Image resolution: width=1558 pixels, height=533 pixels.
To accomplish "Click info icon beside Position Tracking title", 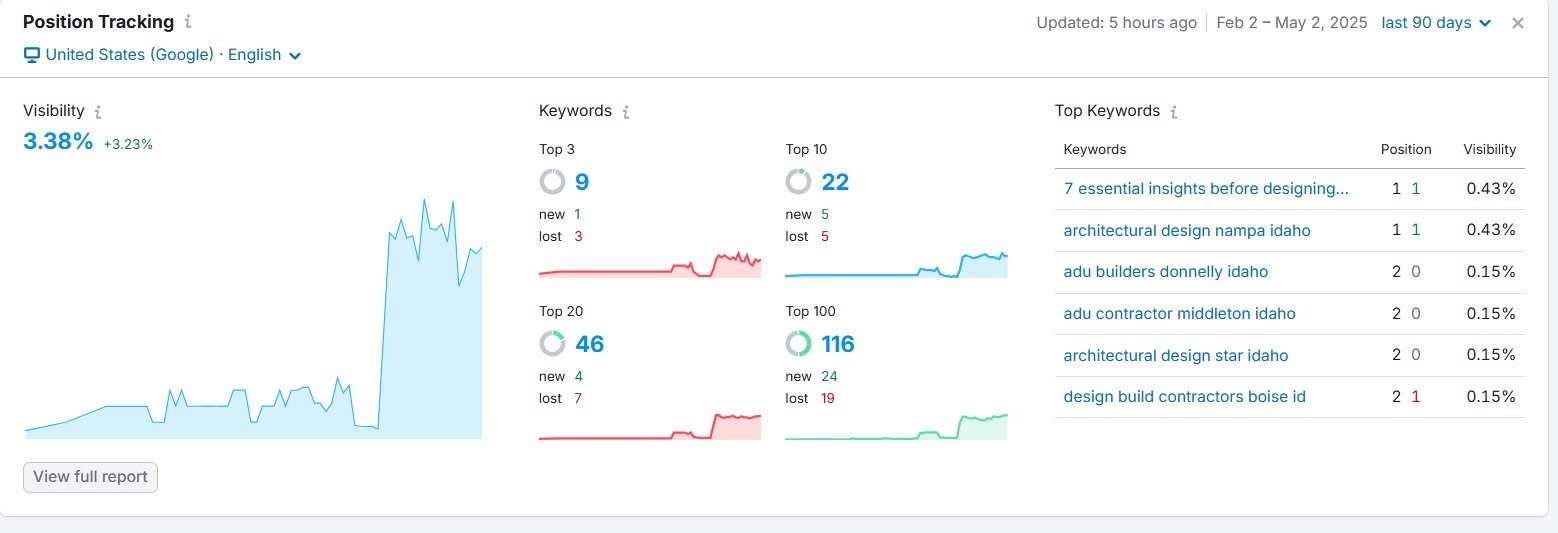I will pos(189,22).
